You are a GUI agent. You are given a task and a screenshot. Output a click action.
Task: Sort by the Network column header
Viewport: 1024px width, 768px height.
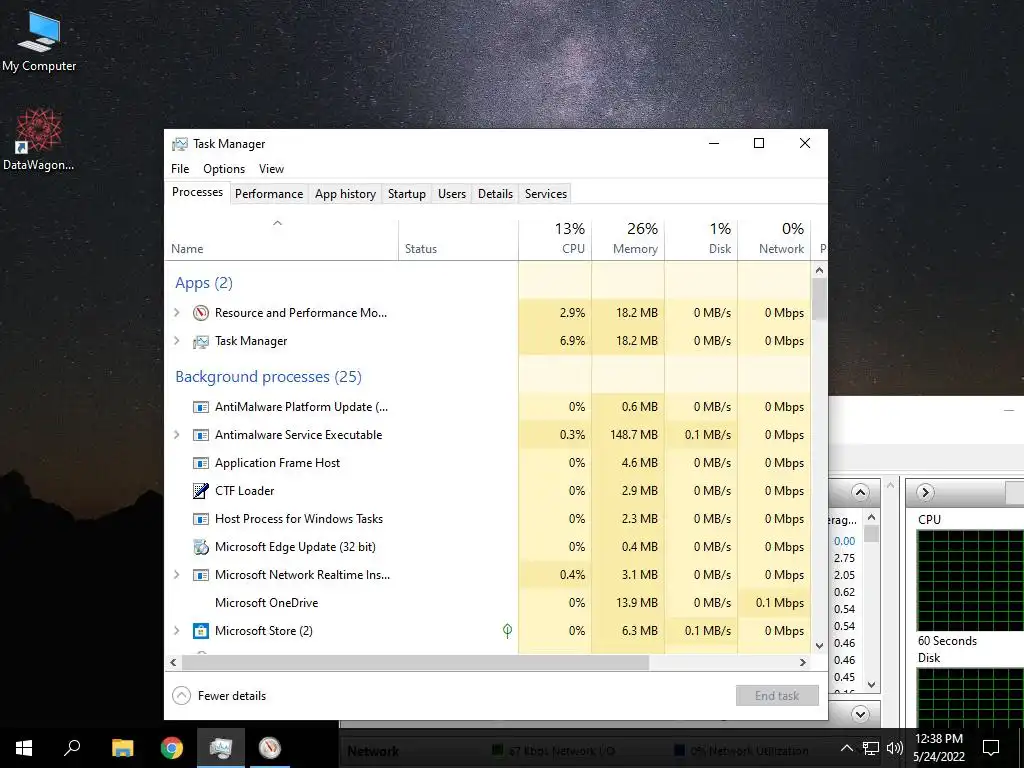click(775, 240)
